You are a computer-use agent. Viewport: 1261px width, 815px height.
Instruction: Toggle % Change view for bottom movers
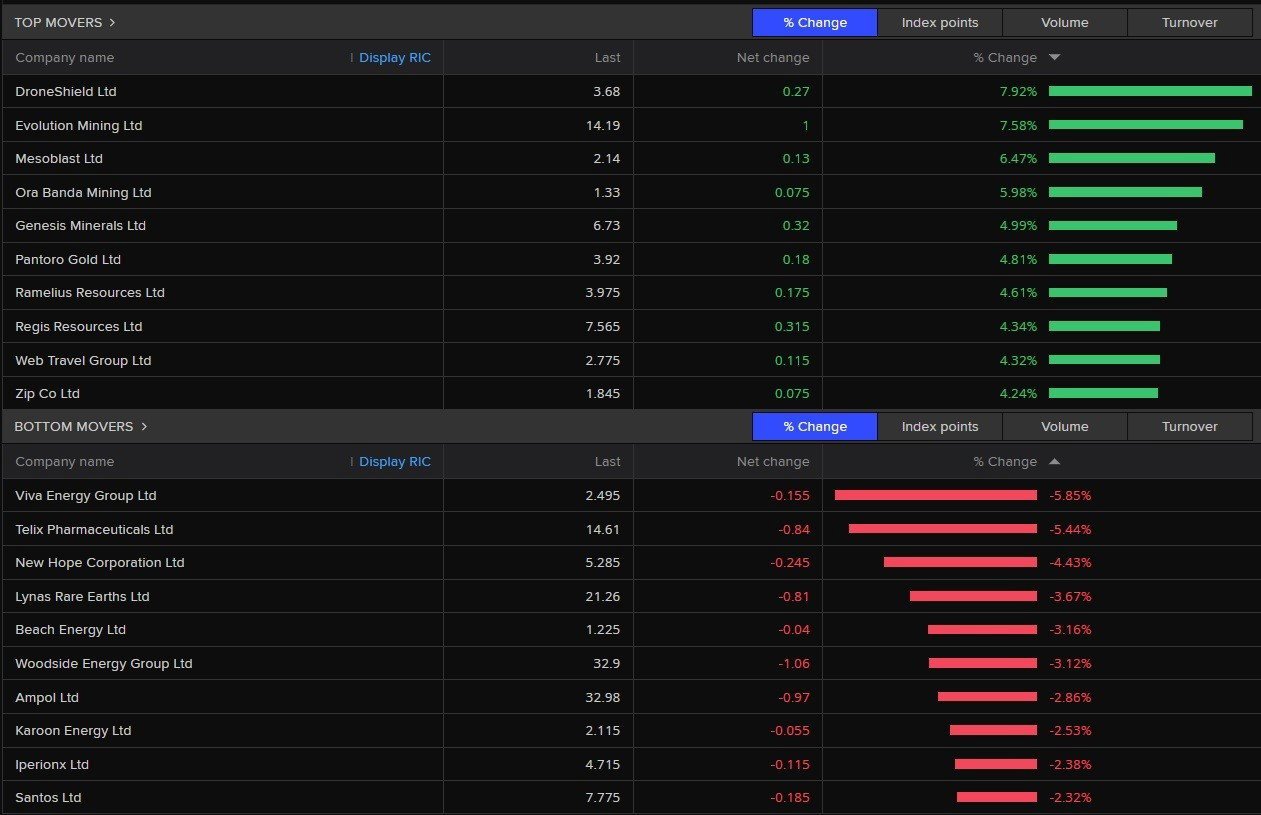click(x=814, y=426)
